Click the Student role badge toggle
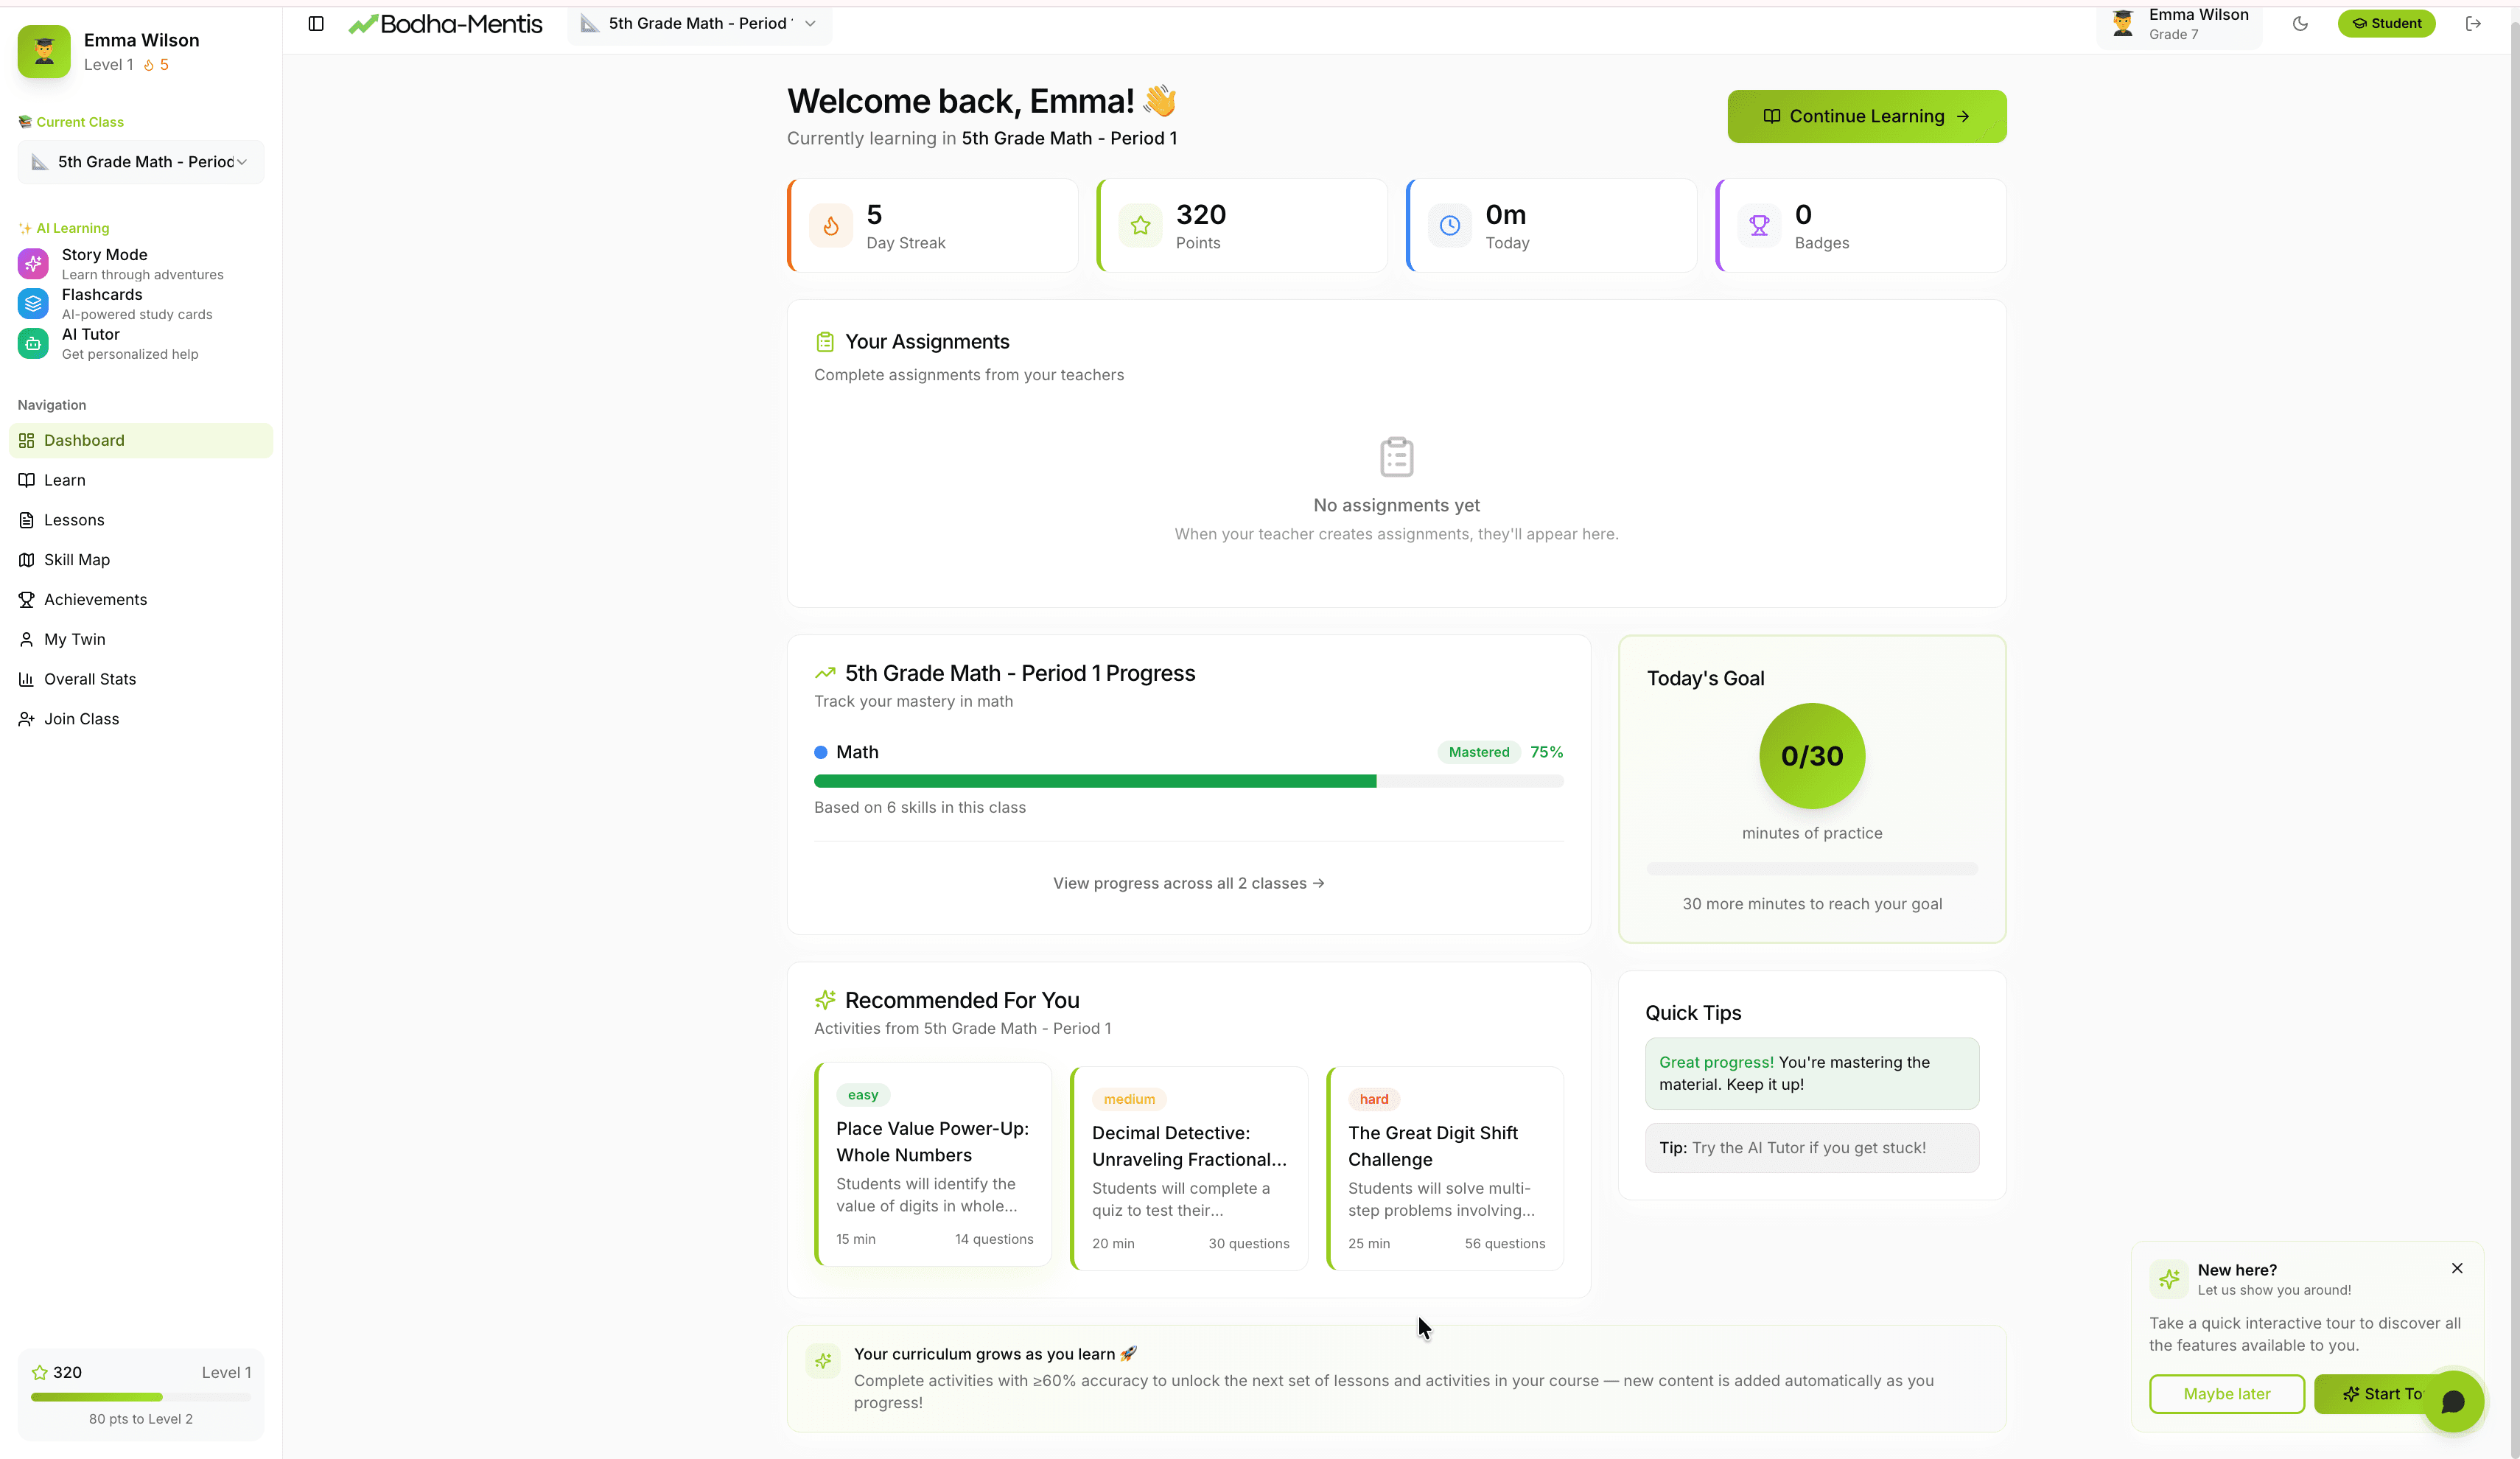 pyautogui.click(x=2387, y=23)
